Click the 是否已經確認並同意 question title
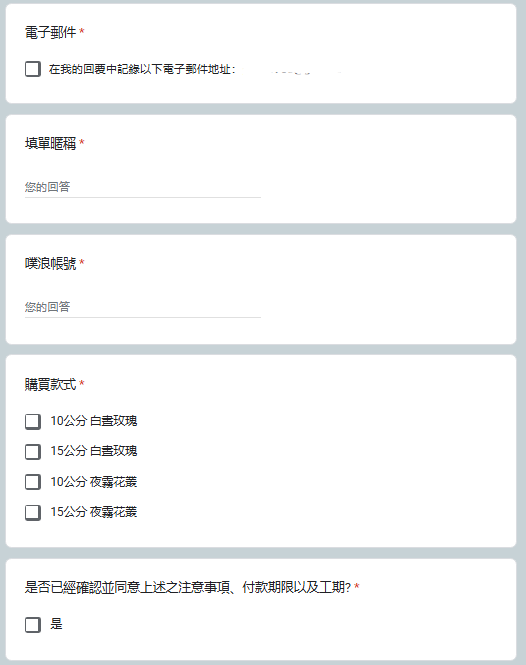The width and height of the screenshot is (526, 665). click(x=188, y=587)
